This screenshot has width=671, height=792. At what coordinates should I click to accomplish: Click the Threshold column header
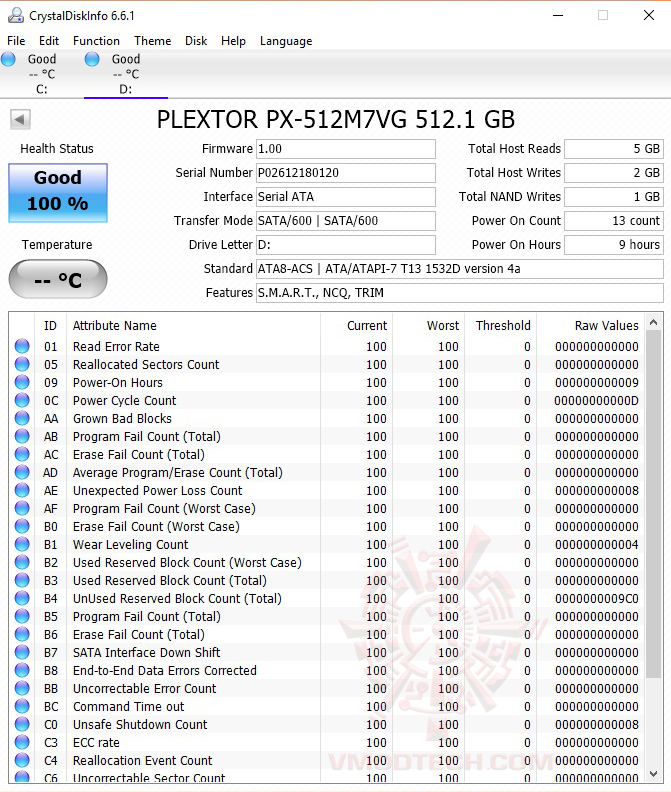500,325
